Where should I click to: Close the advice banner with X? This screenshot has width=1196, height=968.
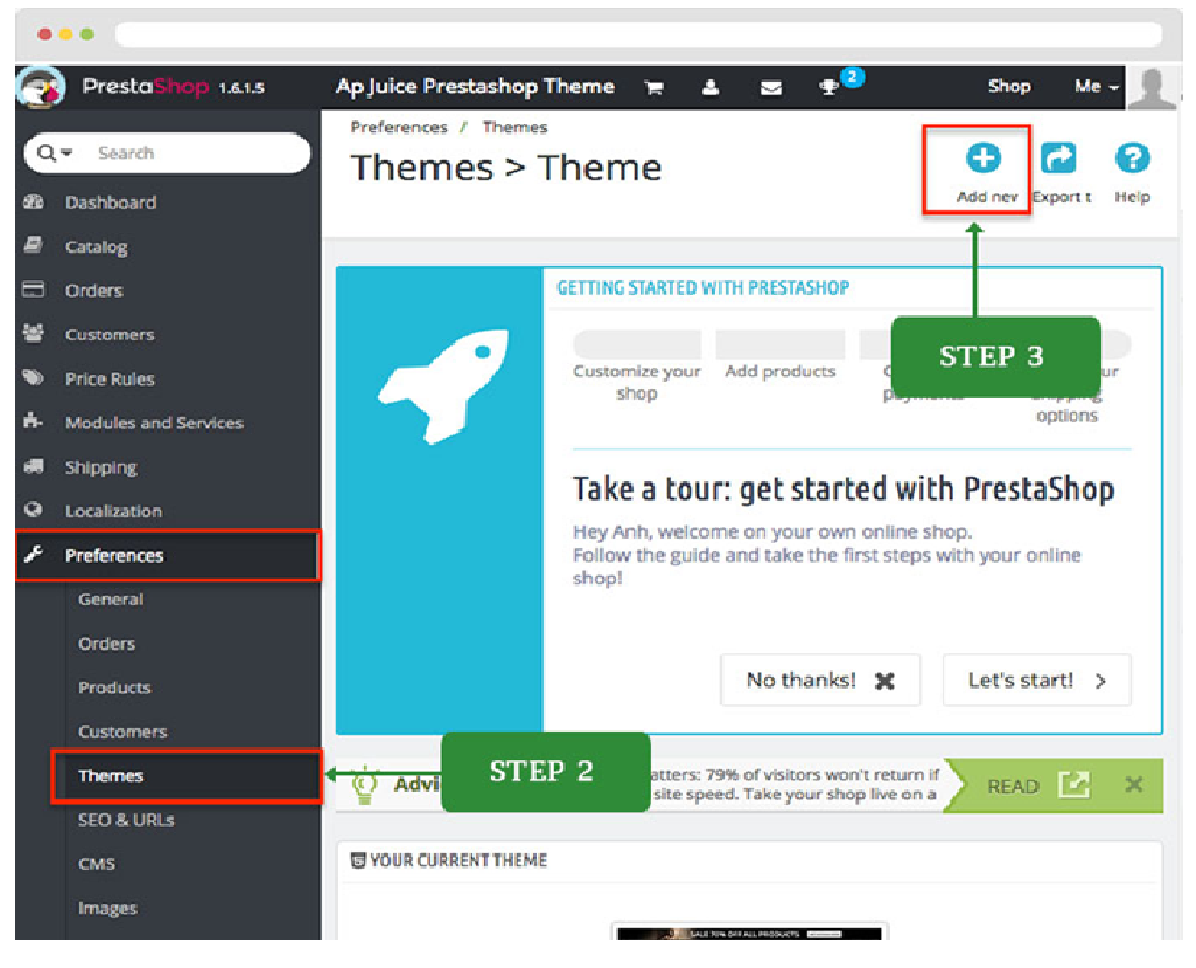click(x=1133, y=785)
